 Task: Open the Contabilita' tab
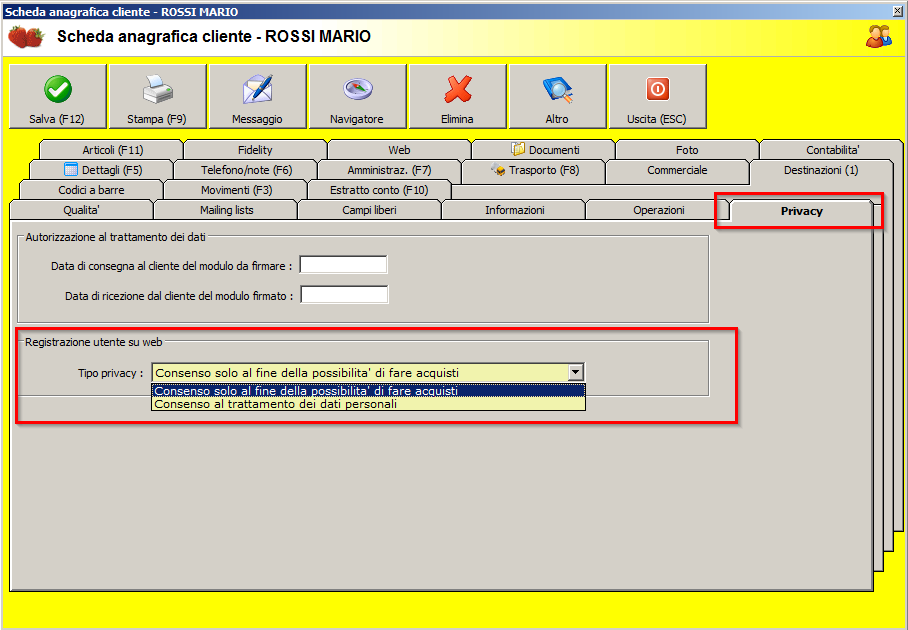(832, 150)
